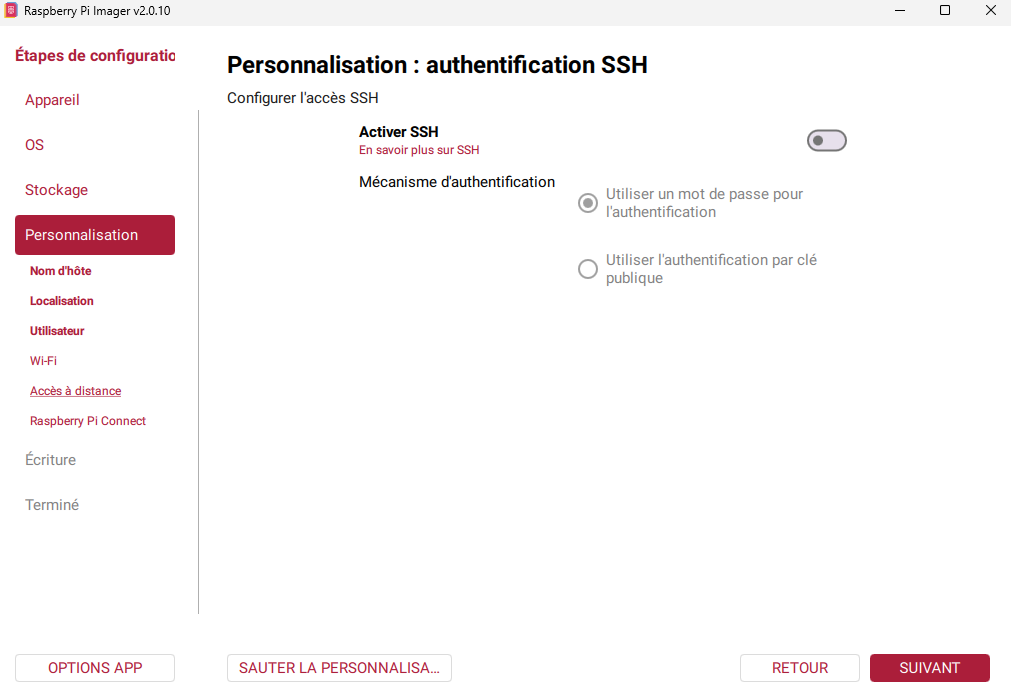This screenshot has width=1011, height=687.
Task: Click the Accès à distance sub-step
Action: (x=75, y=391)
